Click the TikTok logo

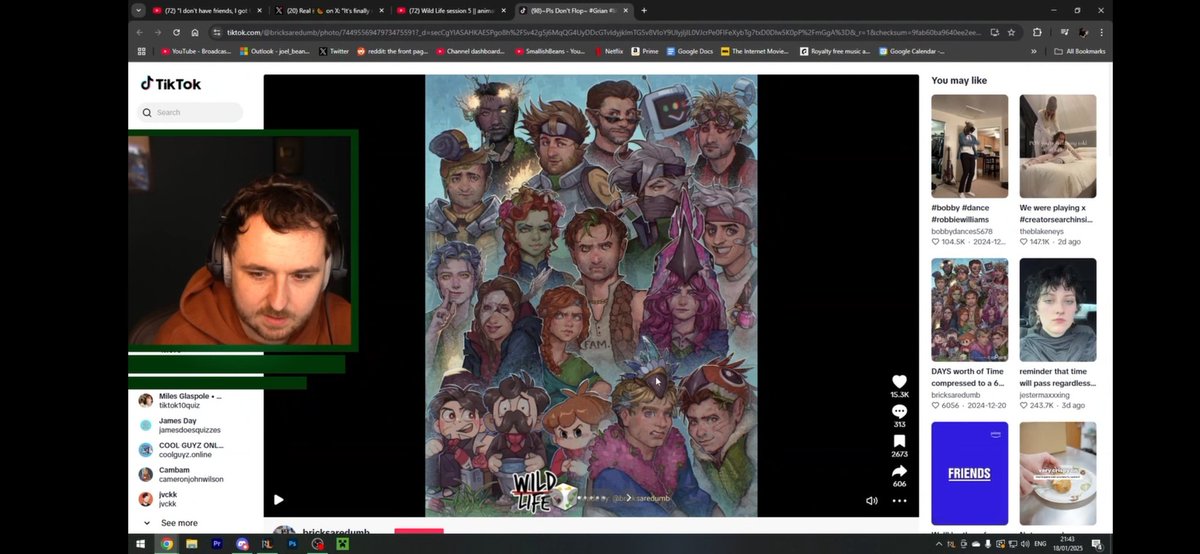coord(171,84)
